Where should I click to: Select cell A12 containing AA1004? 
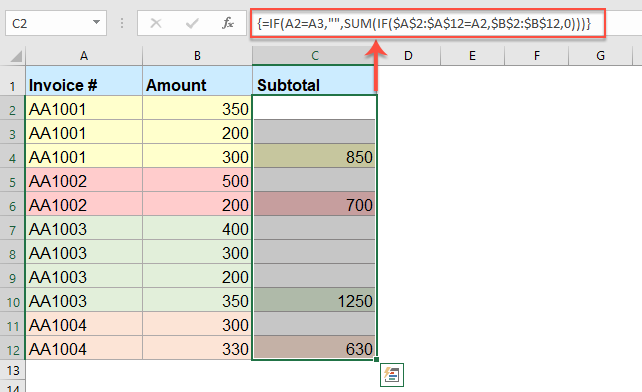coord(84,348)
